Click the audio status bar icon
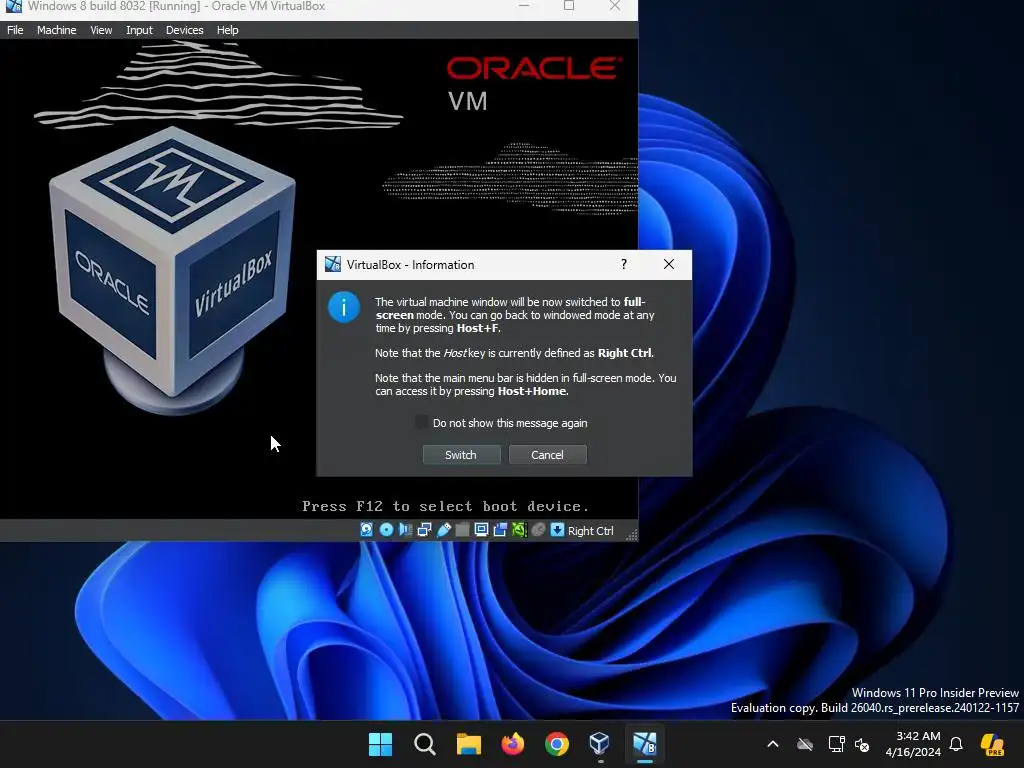This screenshot has height=768, width=1024. tap(405, 530)
